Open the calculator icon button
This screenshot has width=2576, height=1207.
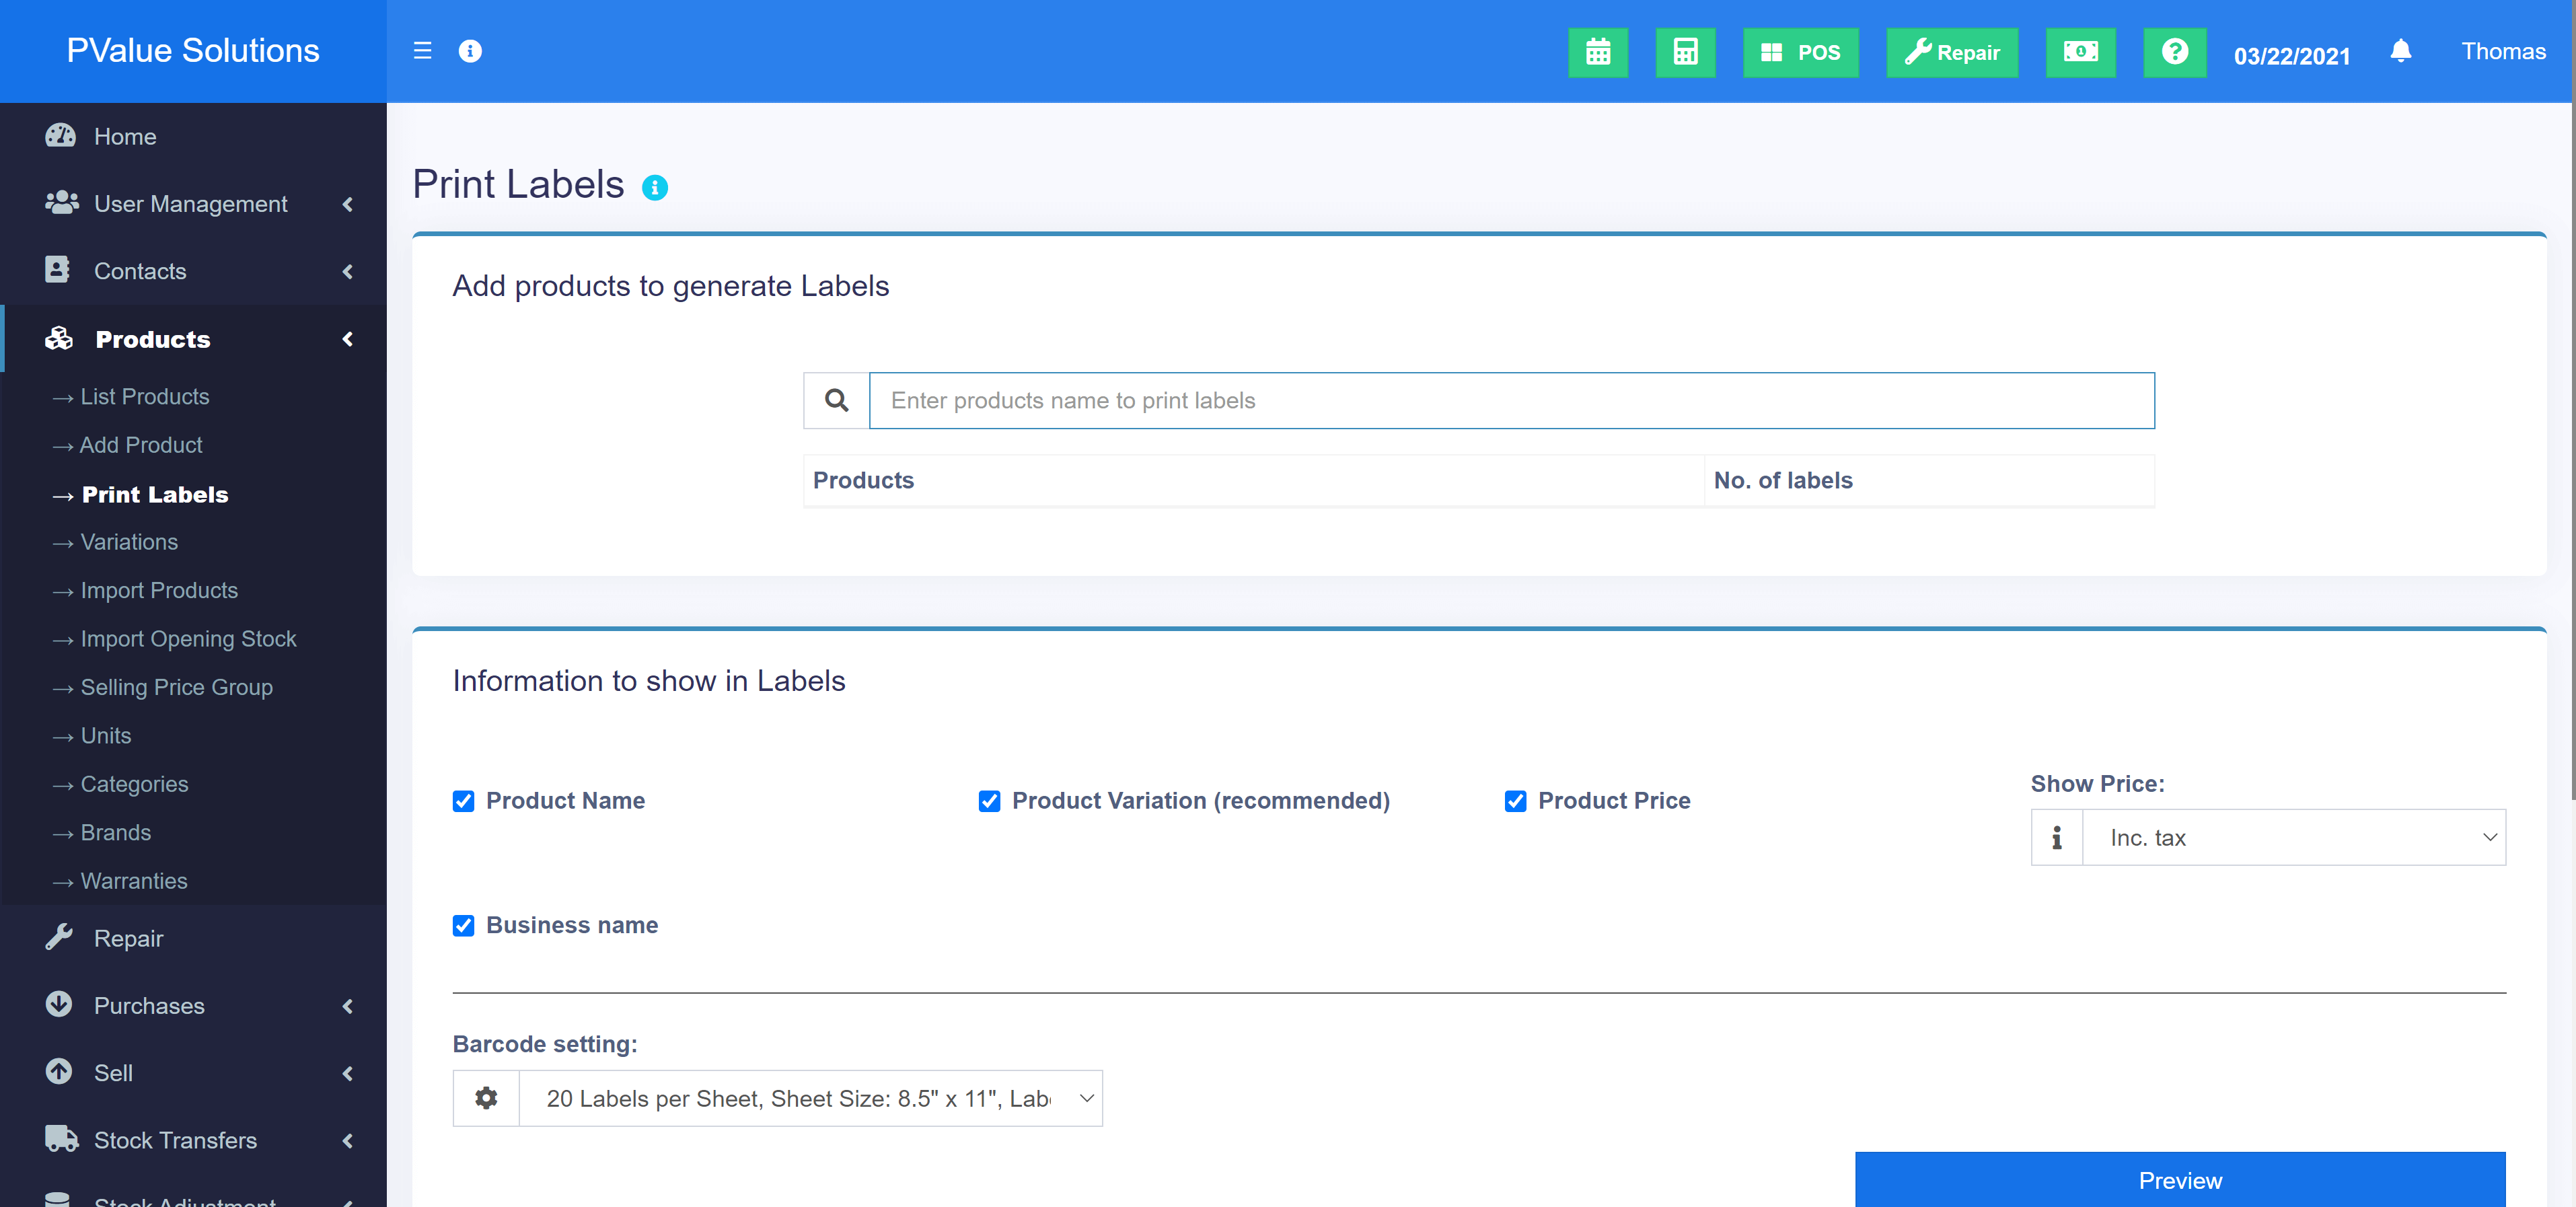pyautogui.click(x=1685, y=52)
